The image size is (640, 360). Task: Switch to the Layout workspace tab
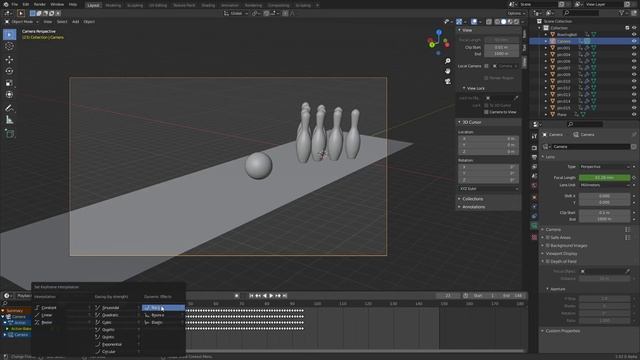[x=93, y=5]
